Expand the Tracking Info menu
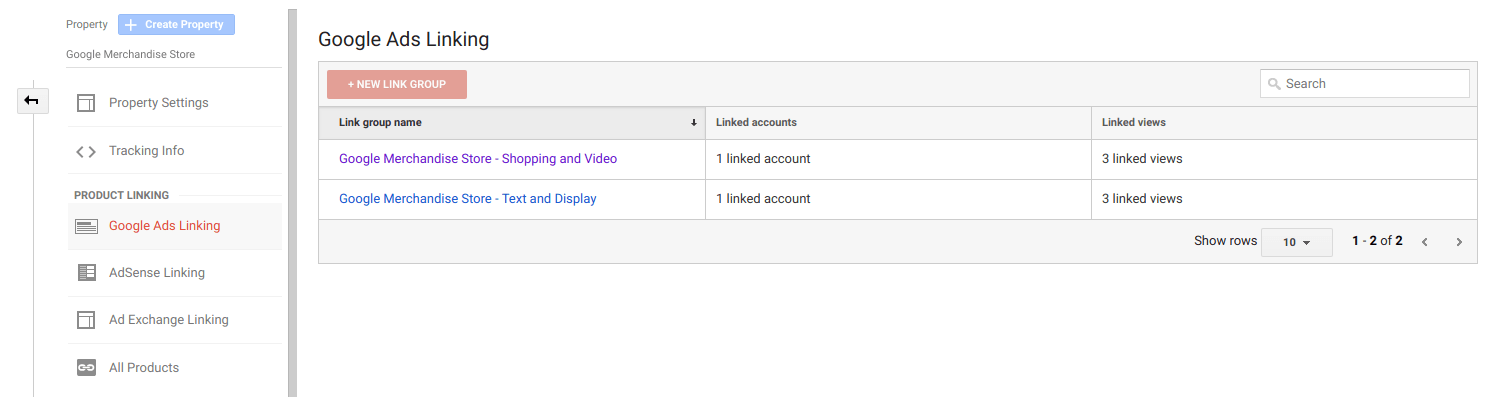1496x397 pixels. coord(175,151)
